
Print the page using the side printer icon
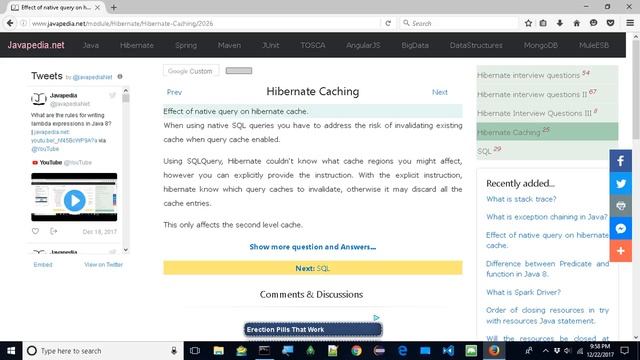pos(620,206)
